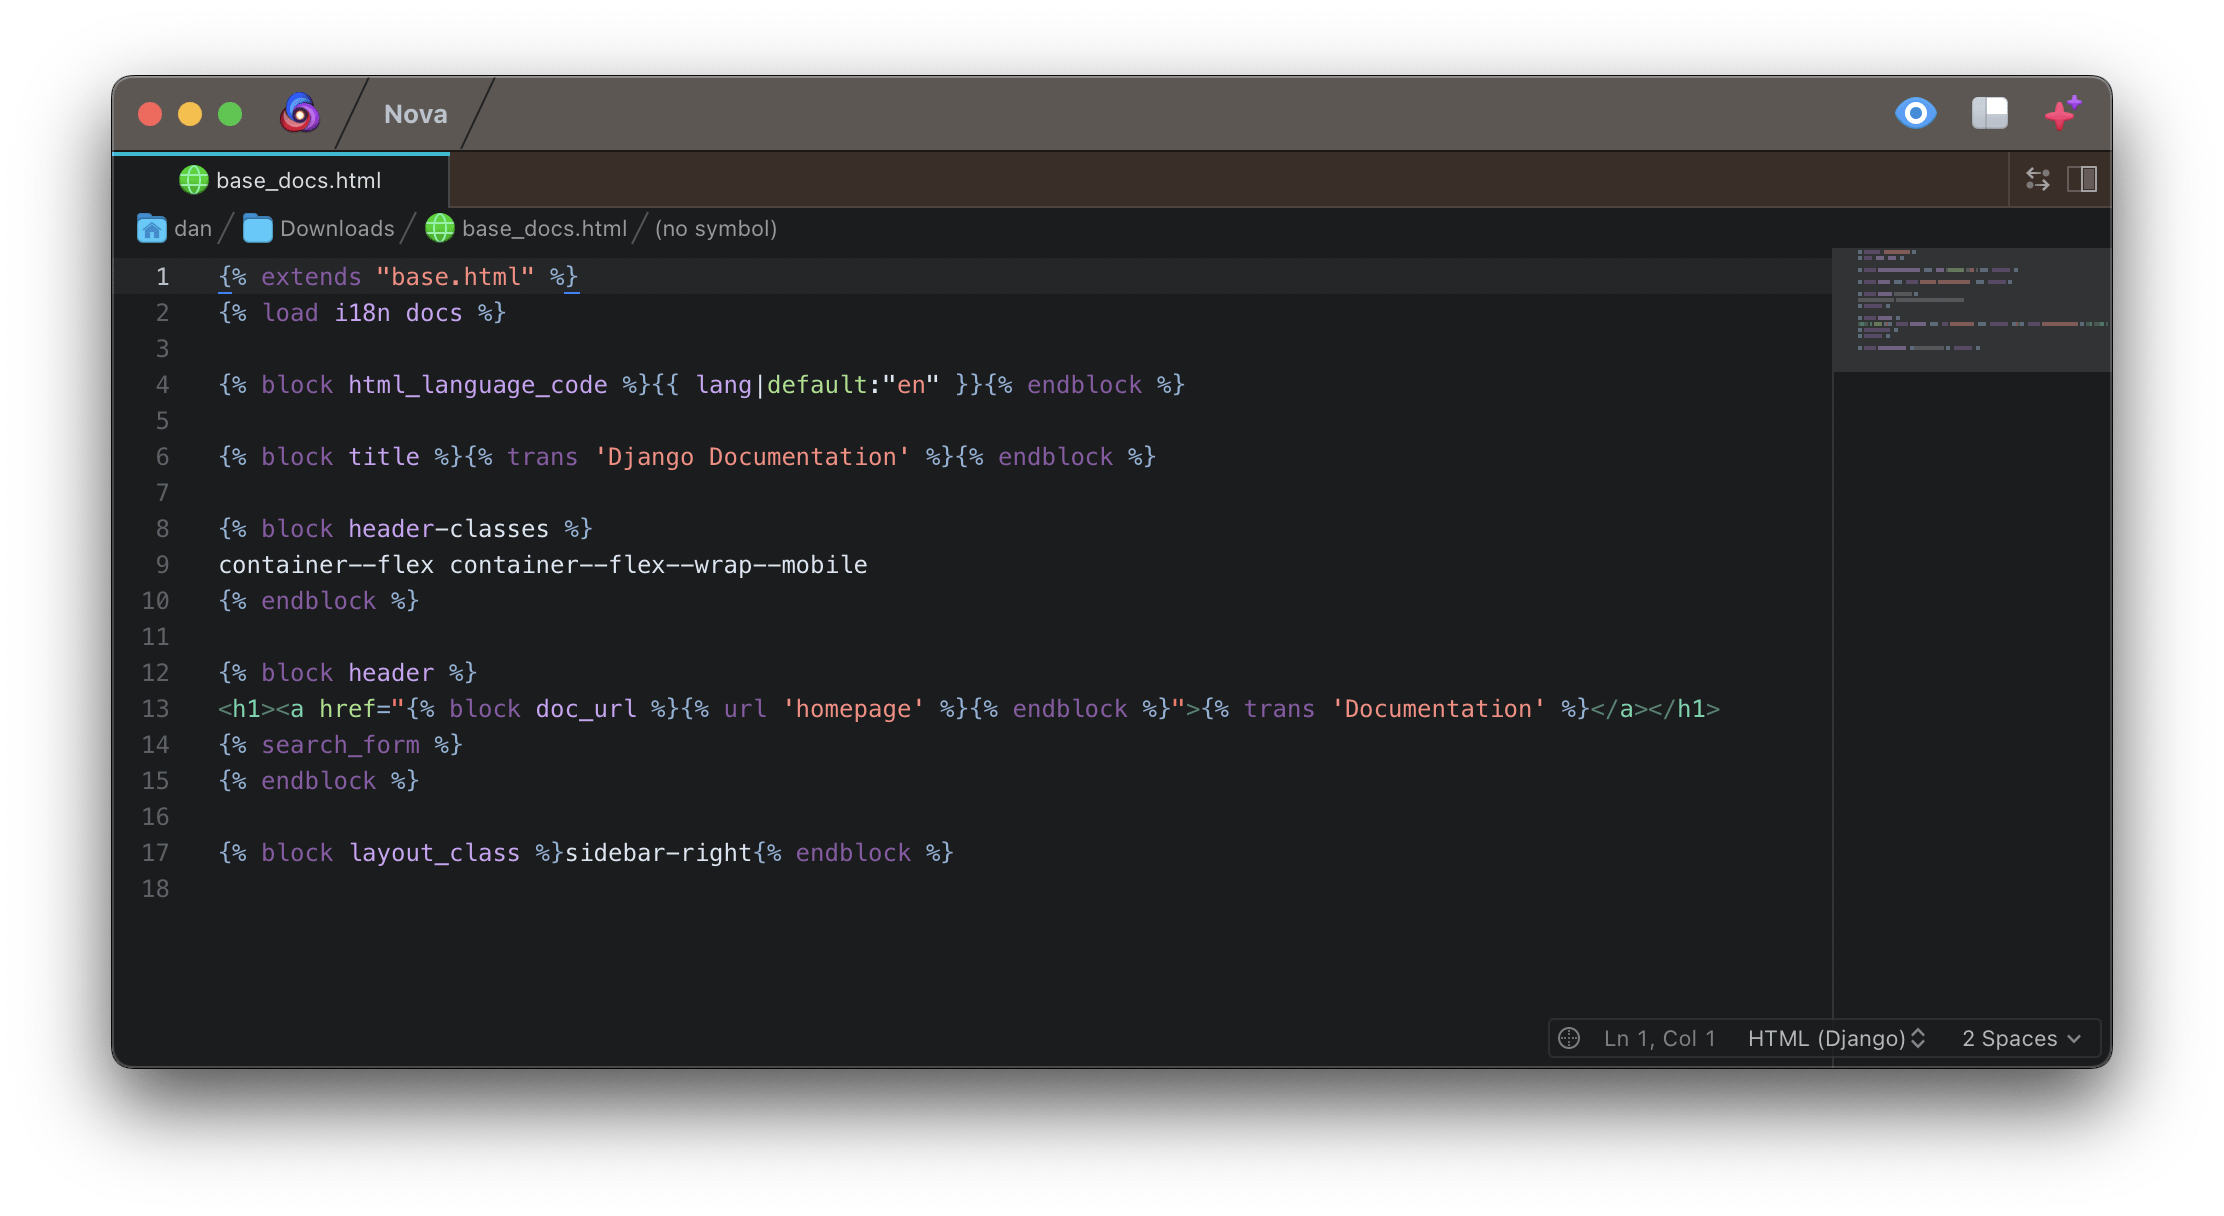Select Downloads in the breadcrumb path
The width and height of the screenshot is (2224, 1216).
337,228
